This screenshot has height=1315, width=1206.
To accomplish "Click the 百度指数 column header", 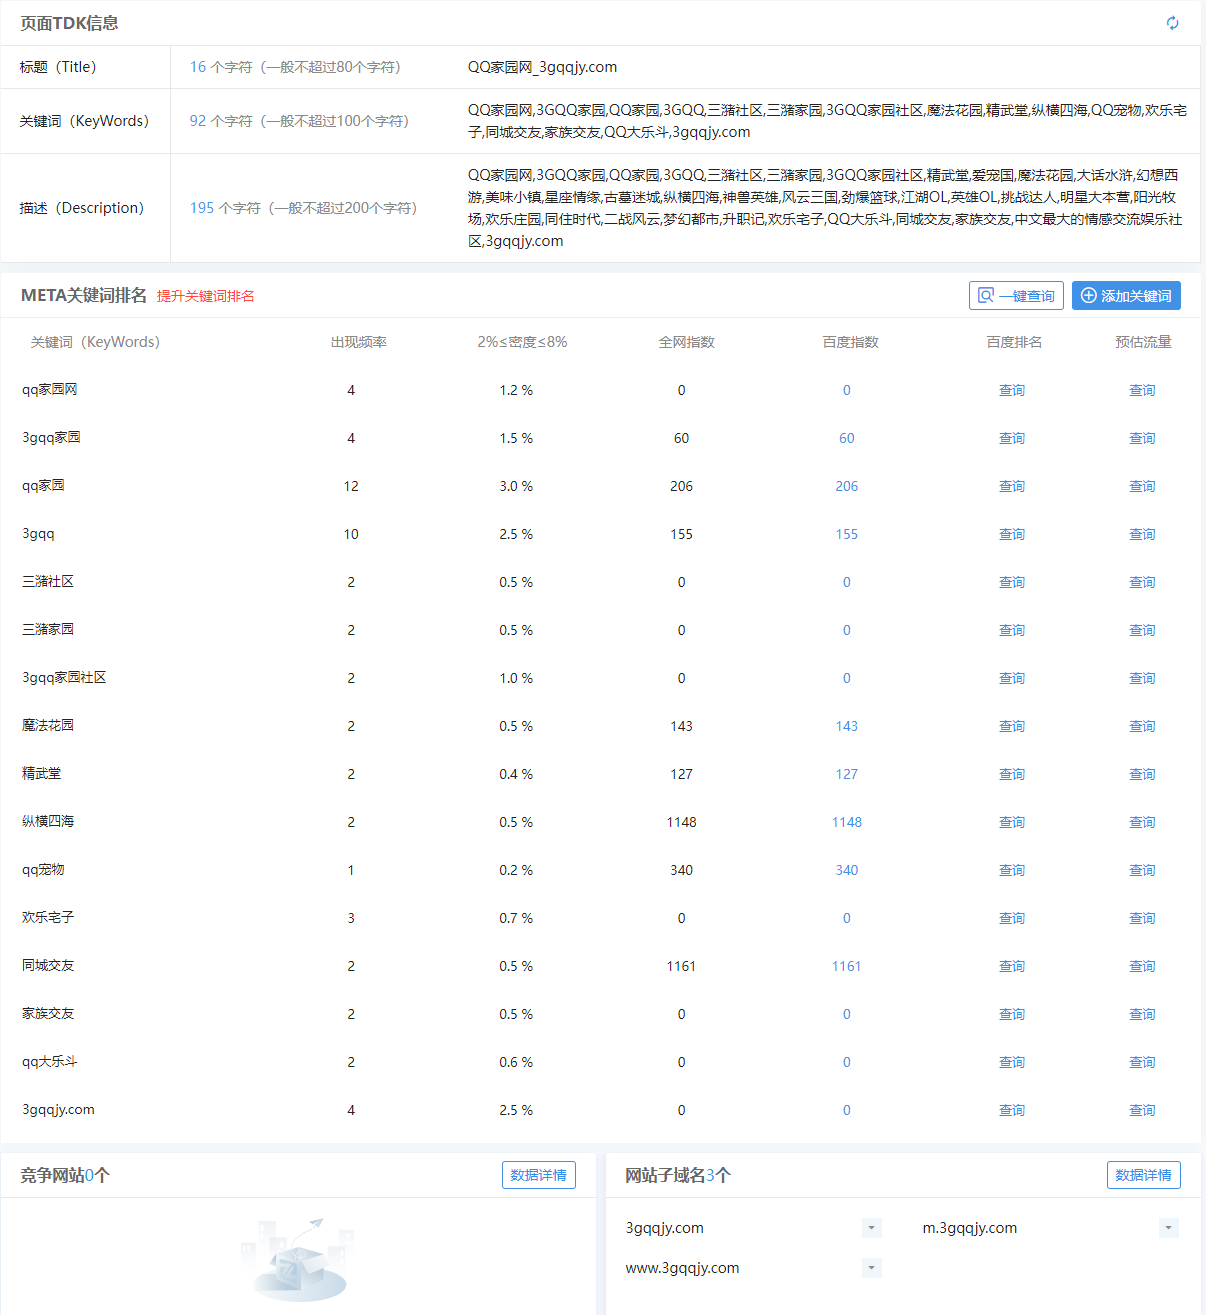I will click(851, 342).
